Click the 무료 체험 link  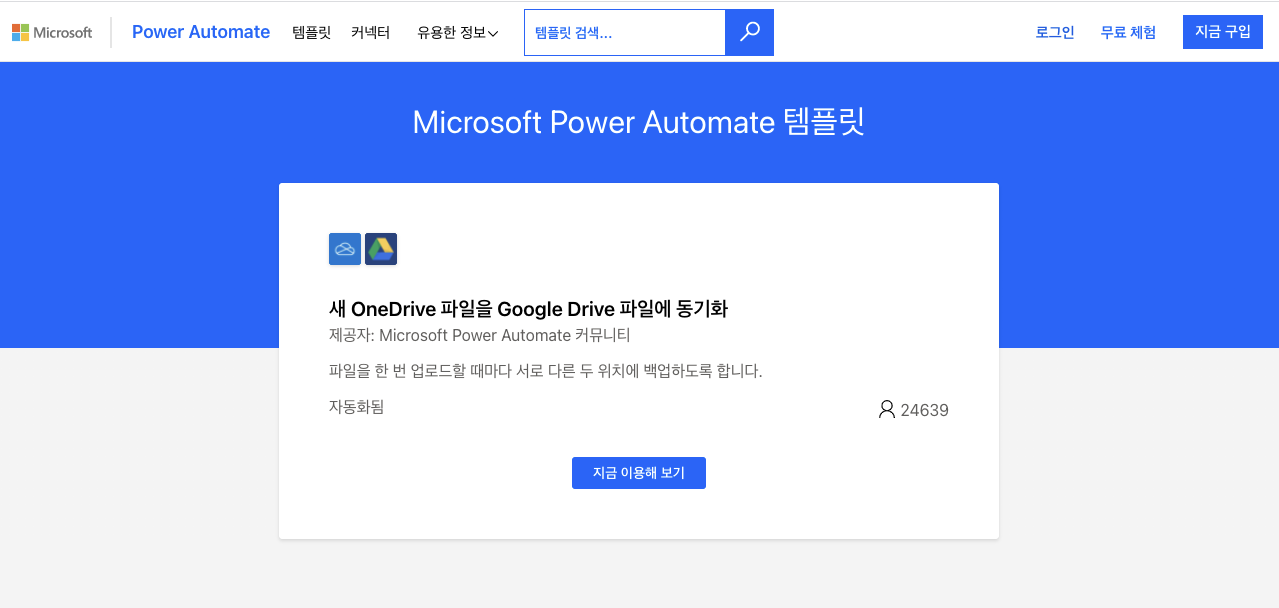[x=1128, y=32]
